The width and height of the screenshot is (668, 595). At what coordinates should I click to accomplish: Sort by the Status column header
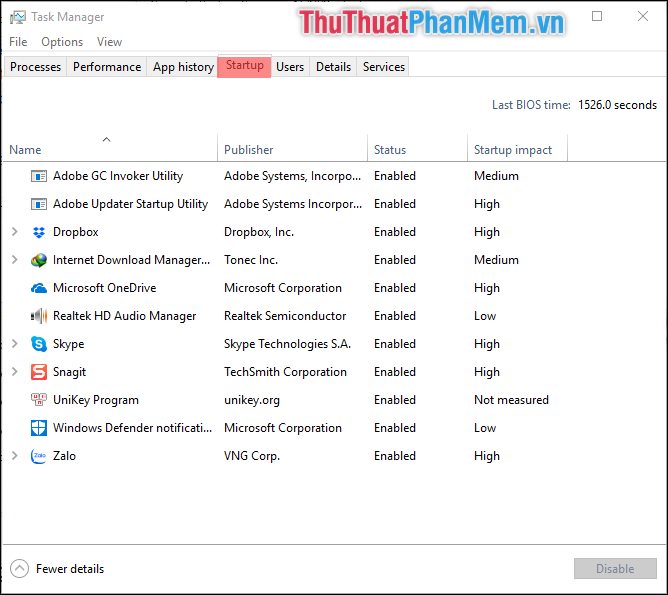[418, 148]
